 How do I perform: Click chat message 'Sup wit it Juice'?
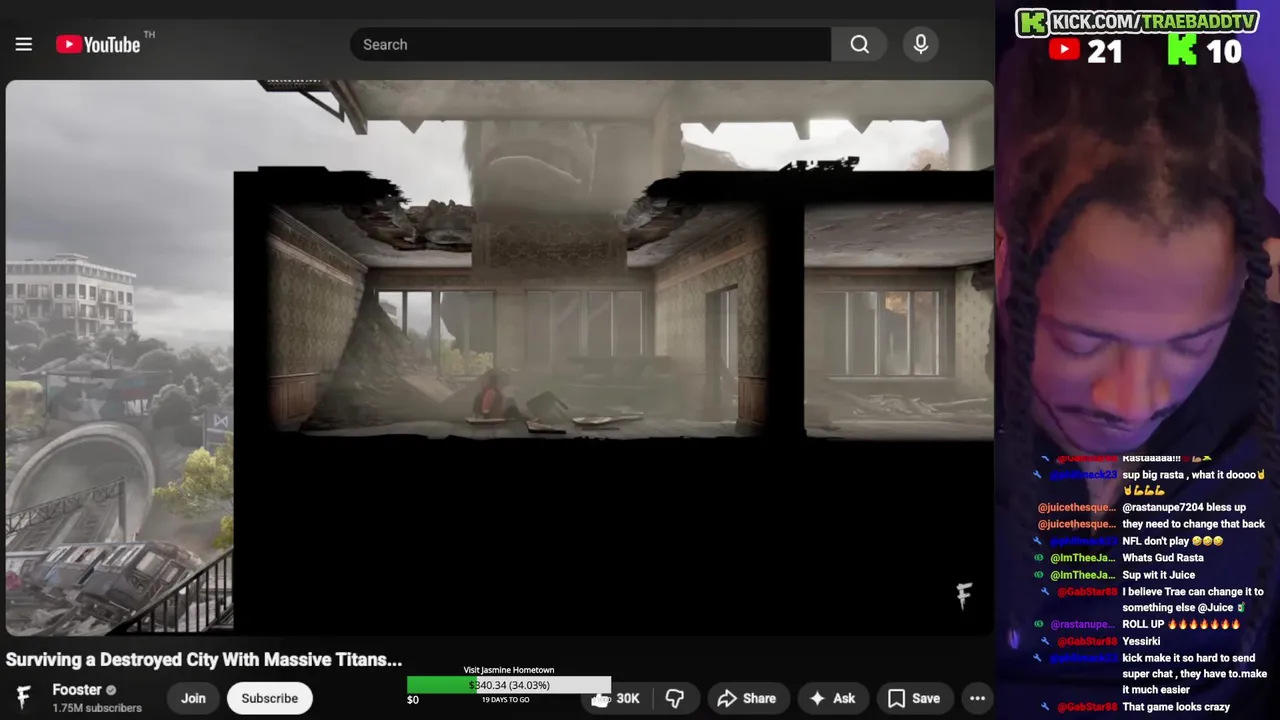point(1158,575)
